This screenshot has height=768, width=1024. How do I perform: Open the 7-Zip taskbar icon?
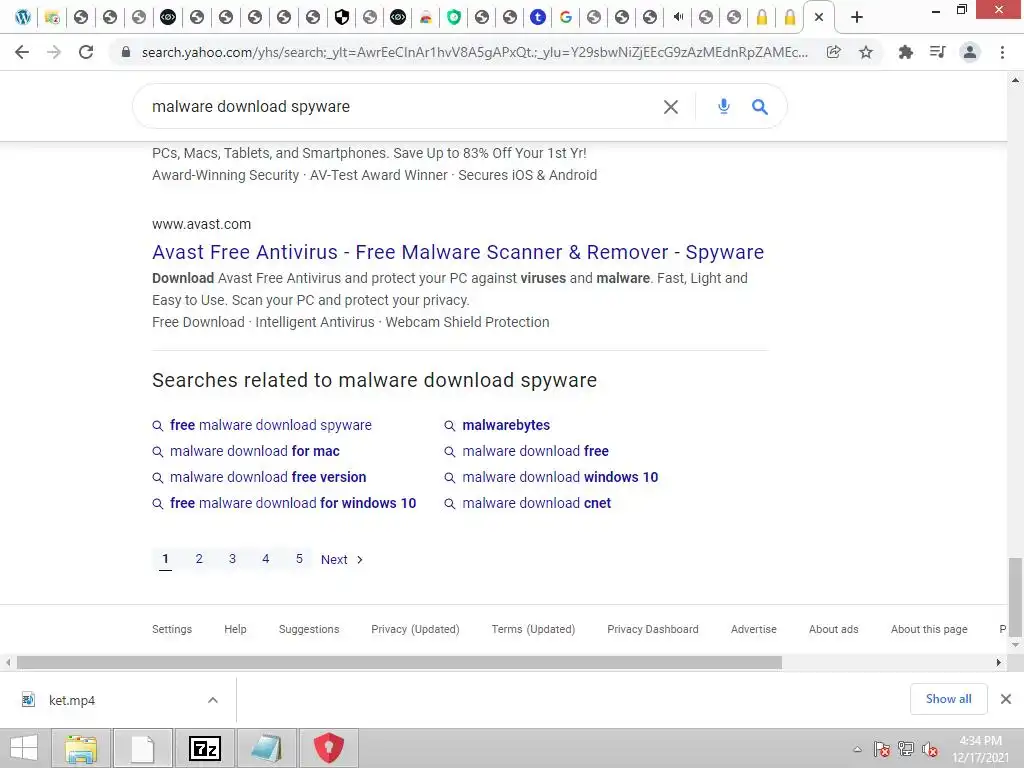tap(204, 748)
